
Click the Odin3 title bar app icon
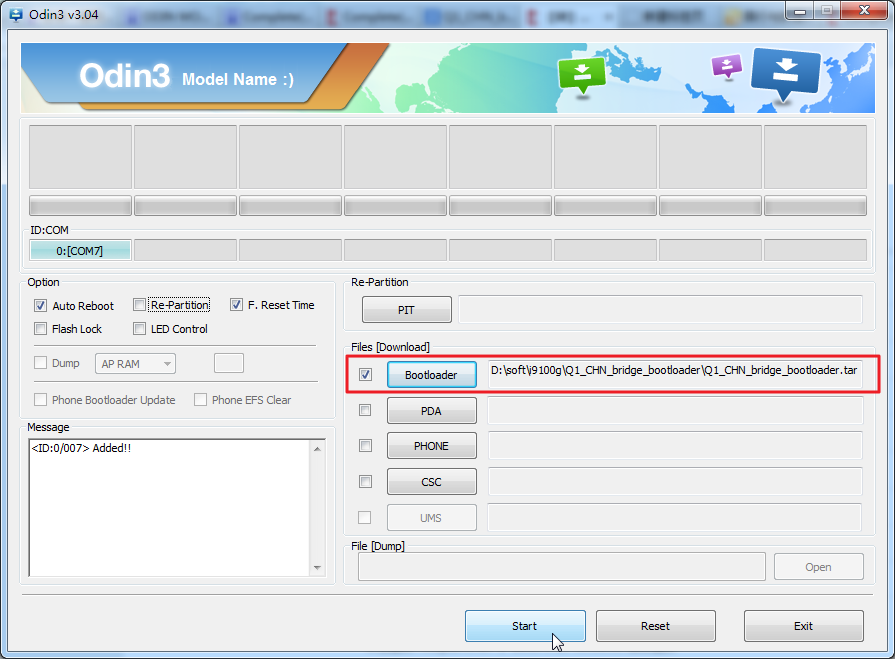(16, 14)
